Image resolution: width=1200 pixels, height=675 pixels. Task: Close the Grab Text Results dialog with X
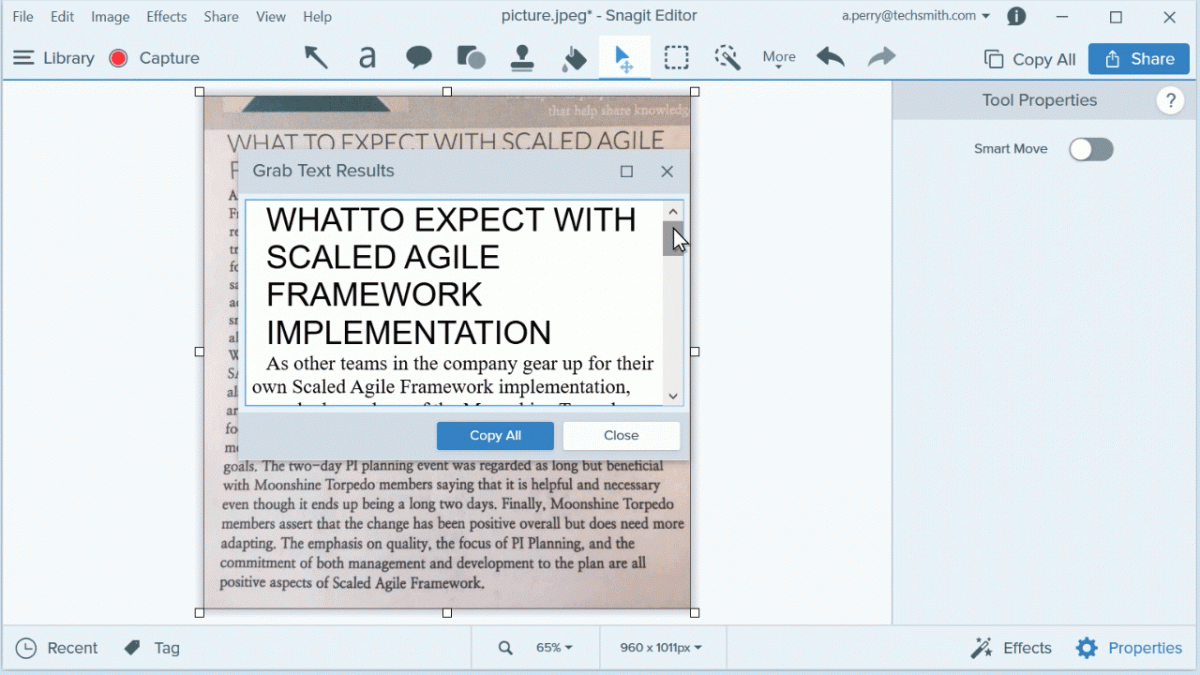[x=667, y=171]
